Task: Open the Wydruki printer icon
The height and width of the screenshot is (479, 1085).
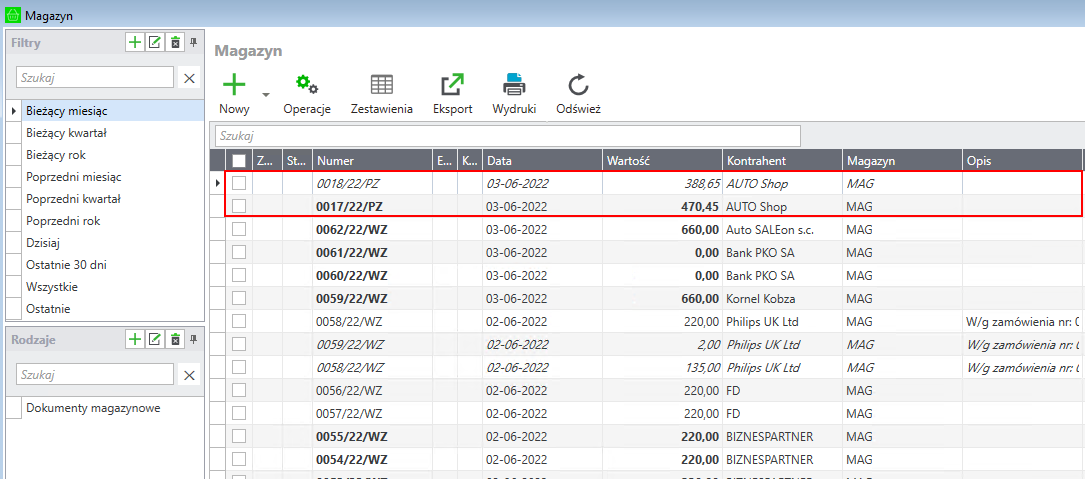Action: 514,85
